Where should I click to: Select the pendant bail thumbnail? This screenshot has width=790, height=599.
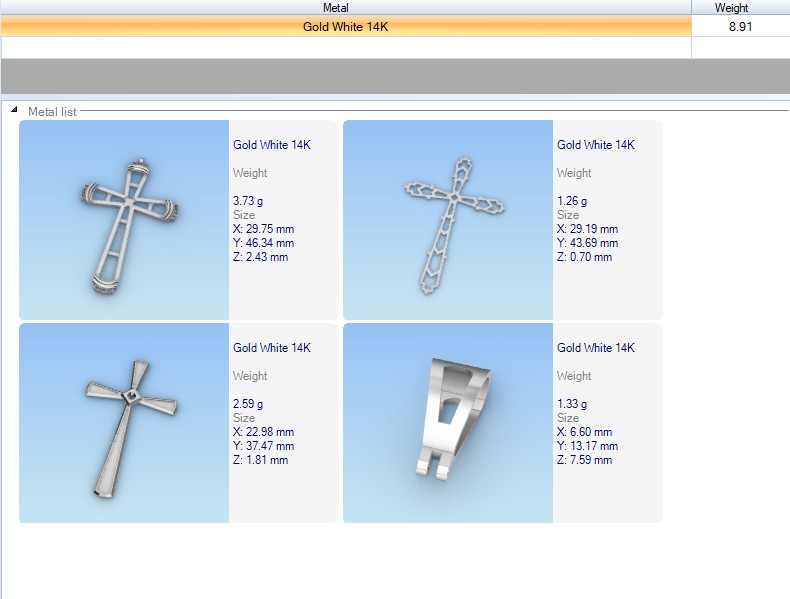[448, 423]
